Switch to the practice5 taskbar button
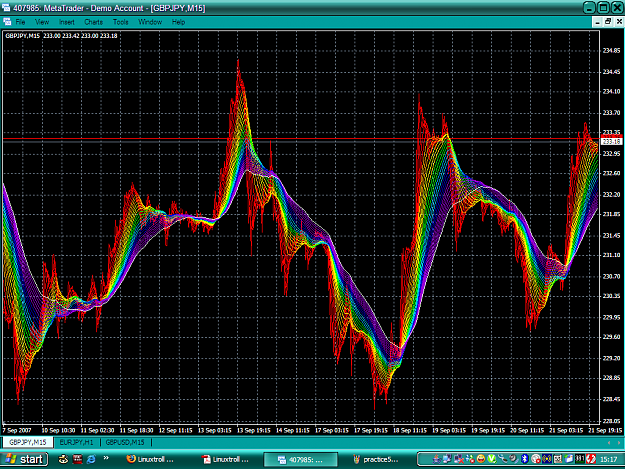625x469 pixels. pyautogui.click(x=377, y=459)
